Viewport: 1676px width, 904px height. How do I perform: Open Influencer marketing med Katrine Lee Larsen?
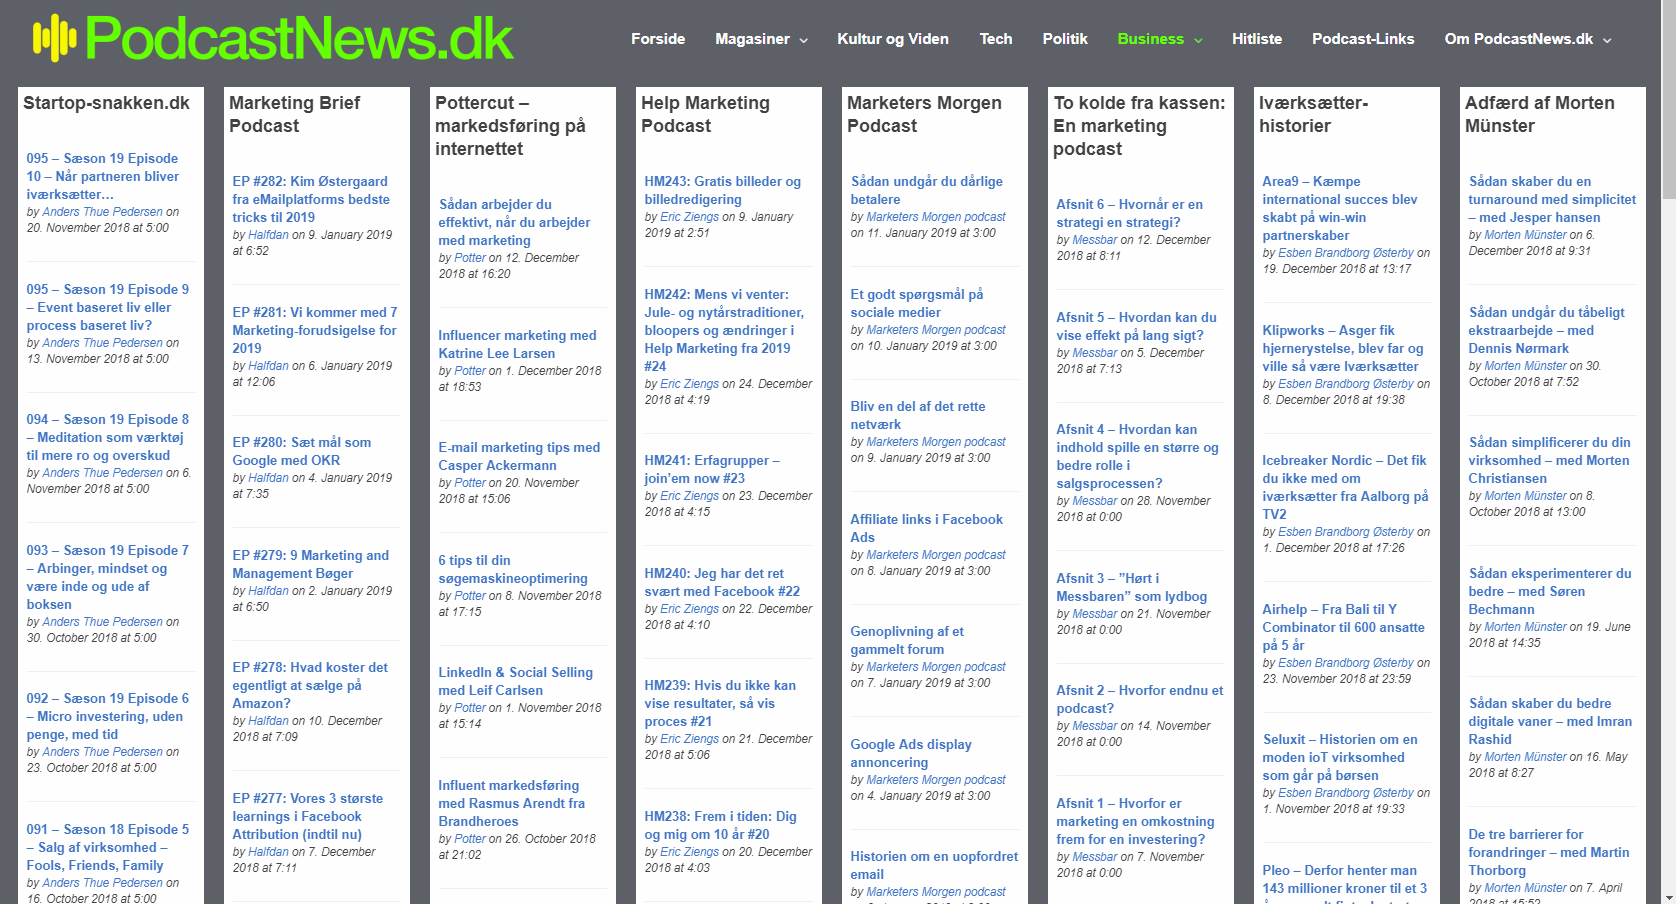click(517, 344)
